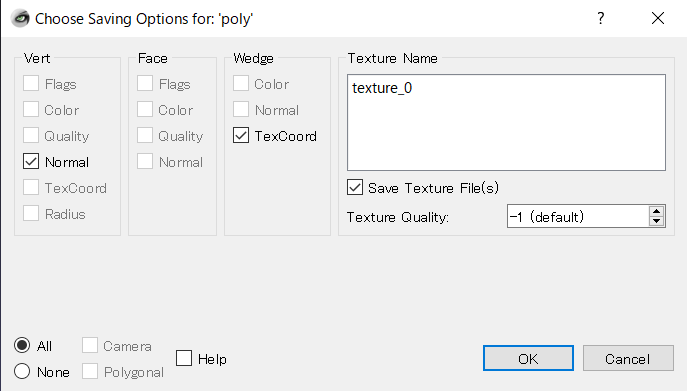Check the Vert Color checkbox

click(31, 110)
